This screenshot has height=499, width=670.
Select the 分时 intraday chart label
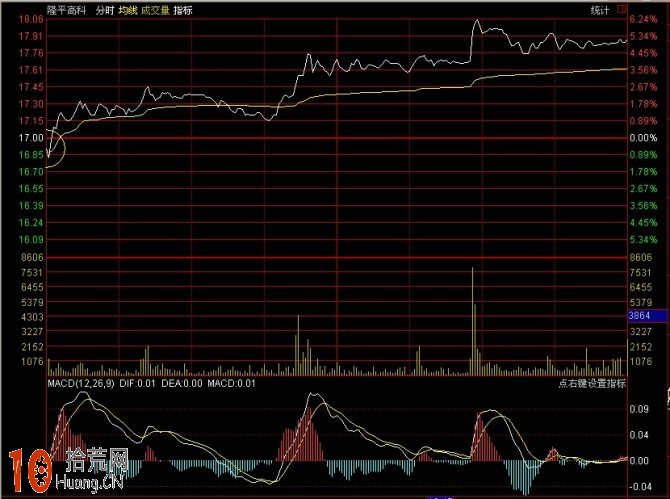[x=105, y=10]
